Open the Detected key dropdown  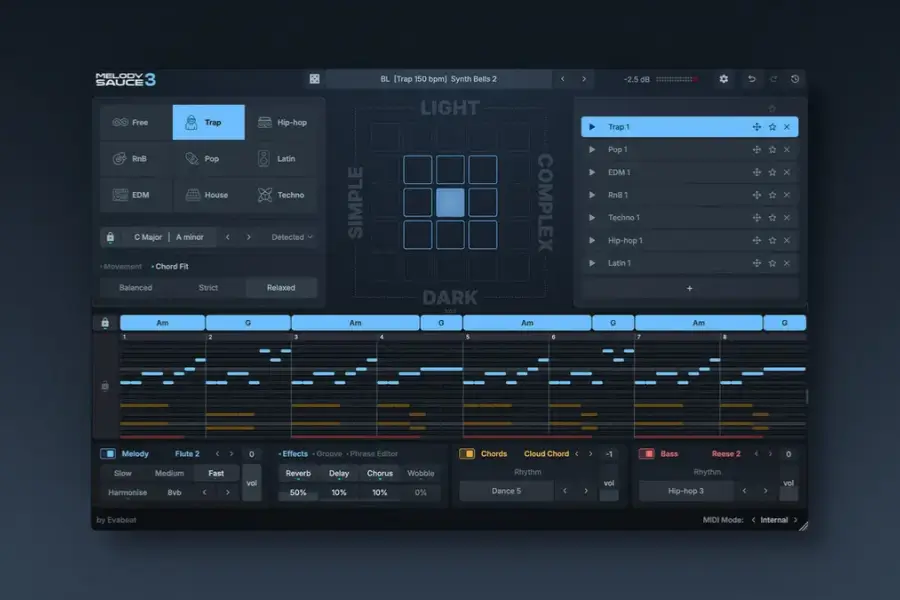292,237
